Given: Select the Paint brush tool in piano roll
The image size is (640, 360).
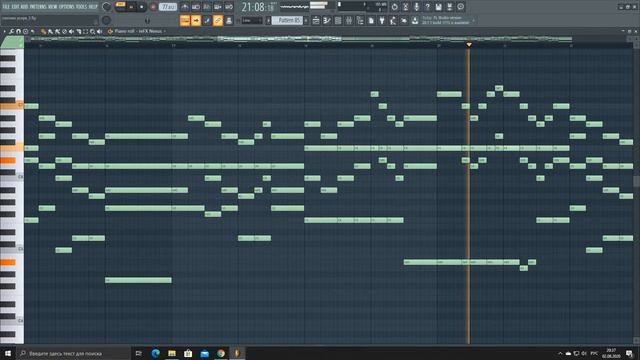Looking at the screenshot, I should click(x=49, y=31).
